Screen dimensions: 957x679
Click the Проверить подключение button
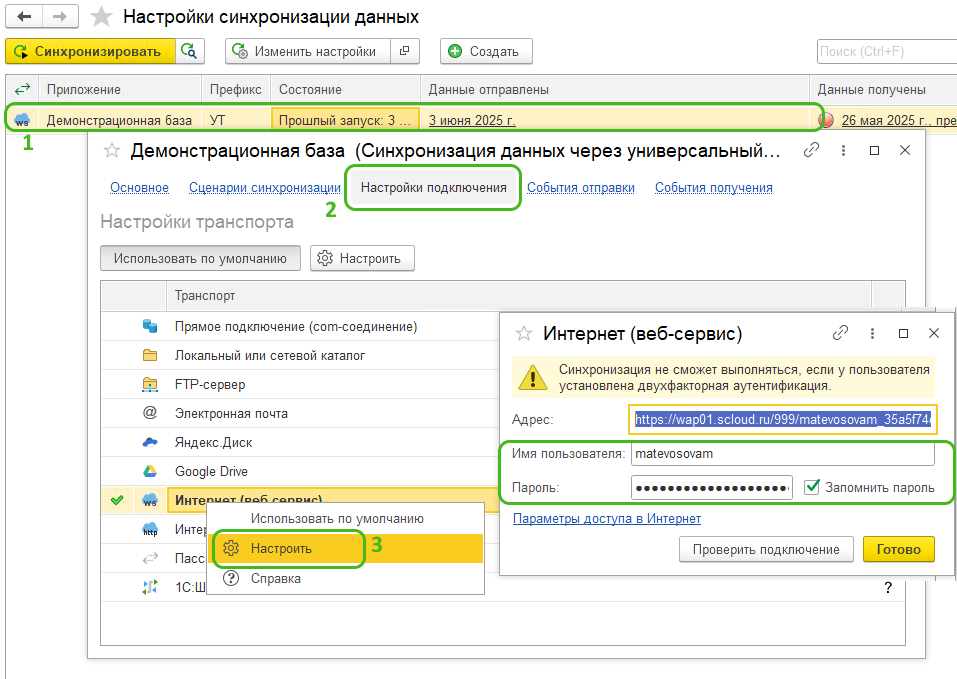(x=766, y=549)
